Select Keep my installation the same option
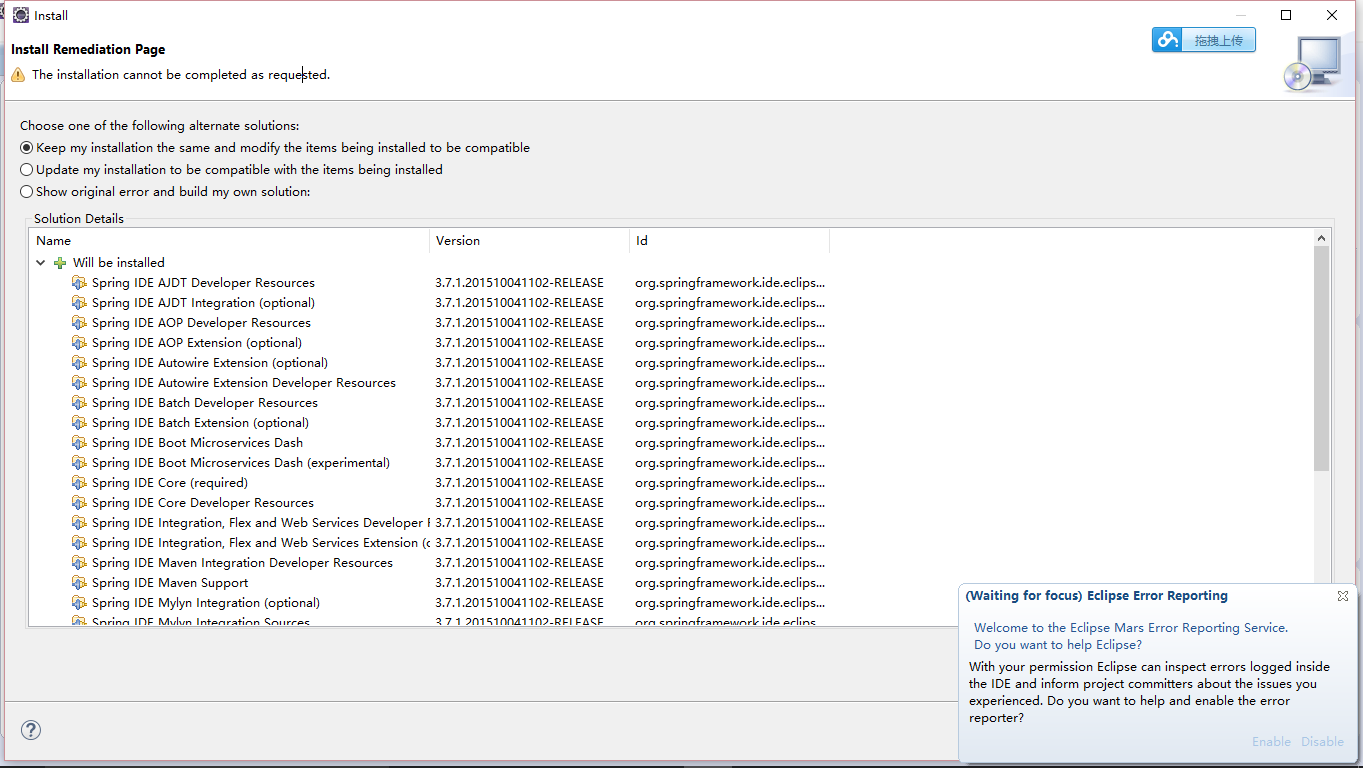Image resolution: width=1363 pixels, height=768 pixels. pyautogui.click(x=275, y=148)
